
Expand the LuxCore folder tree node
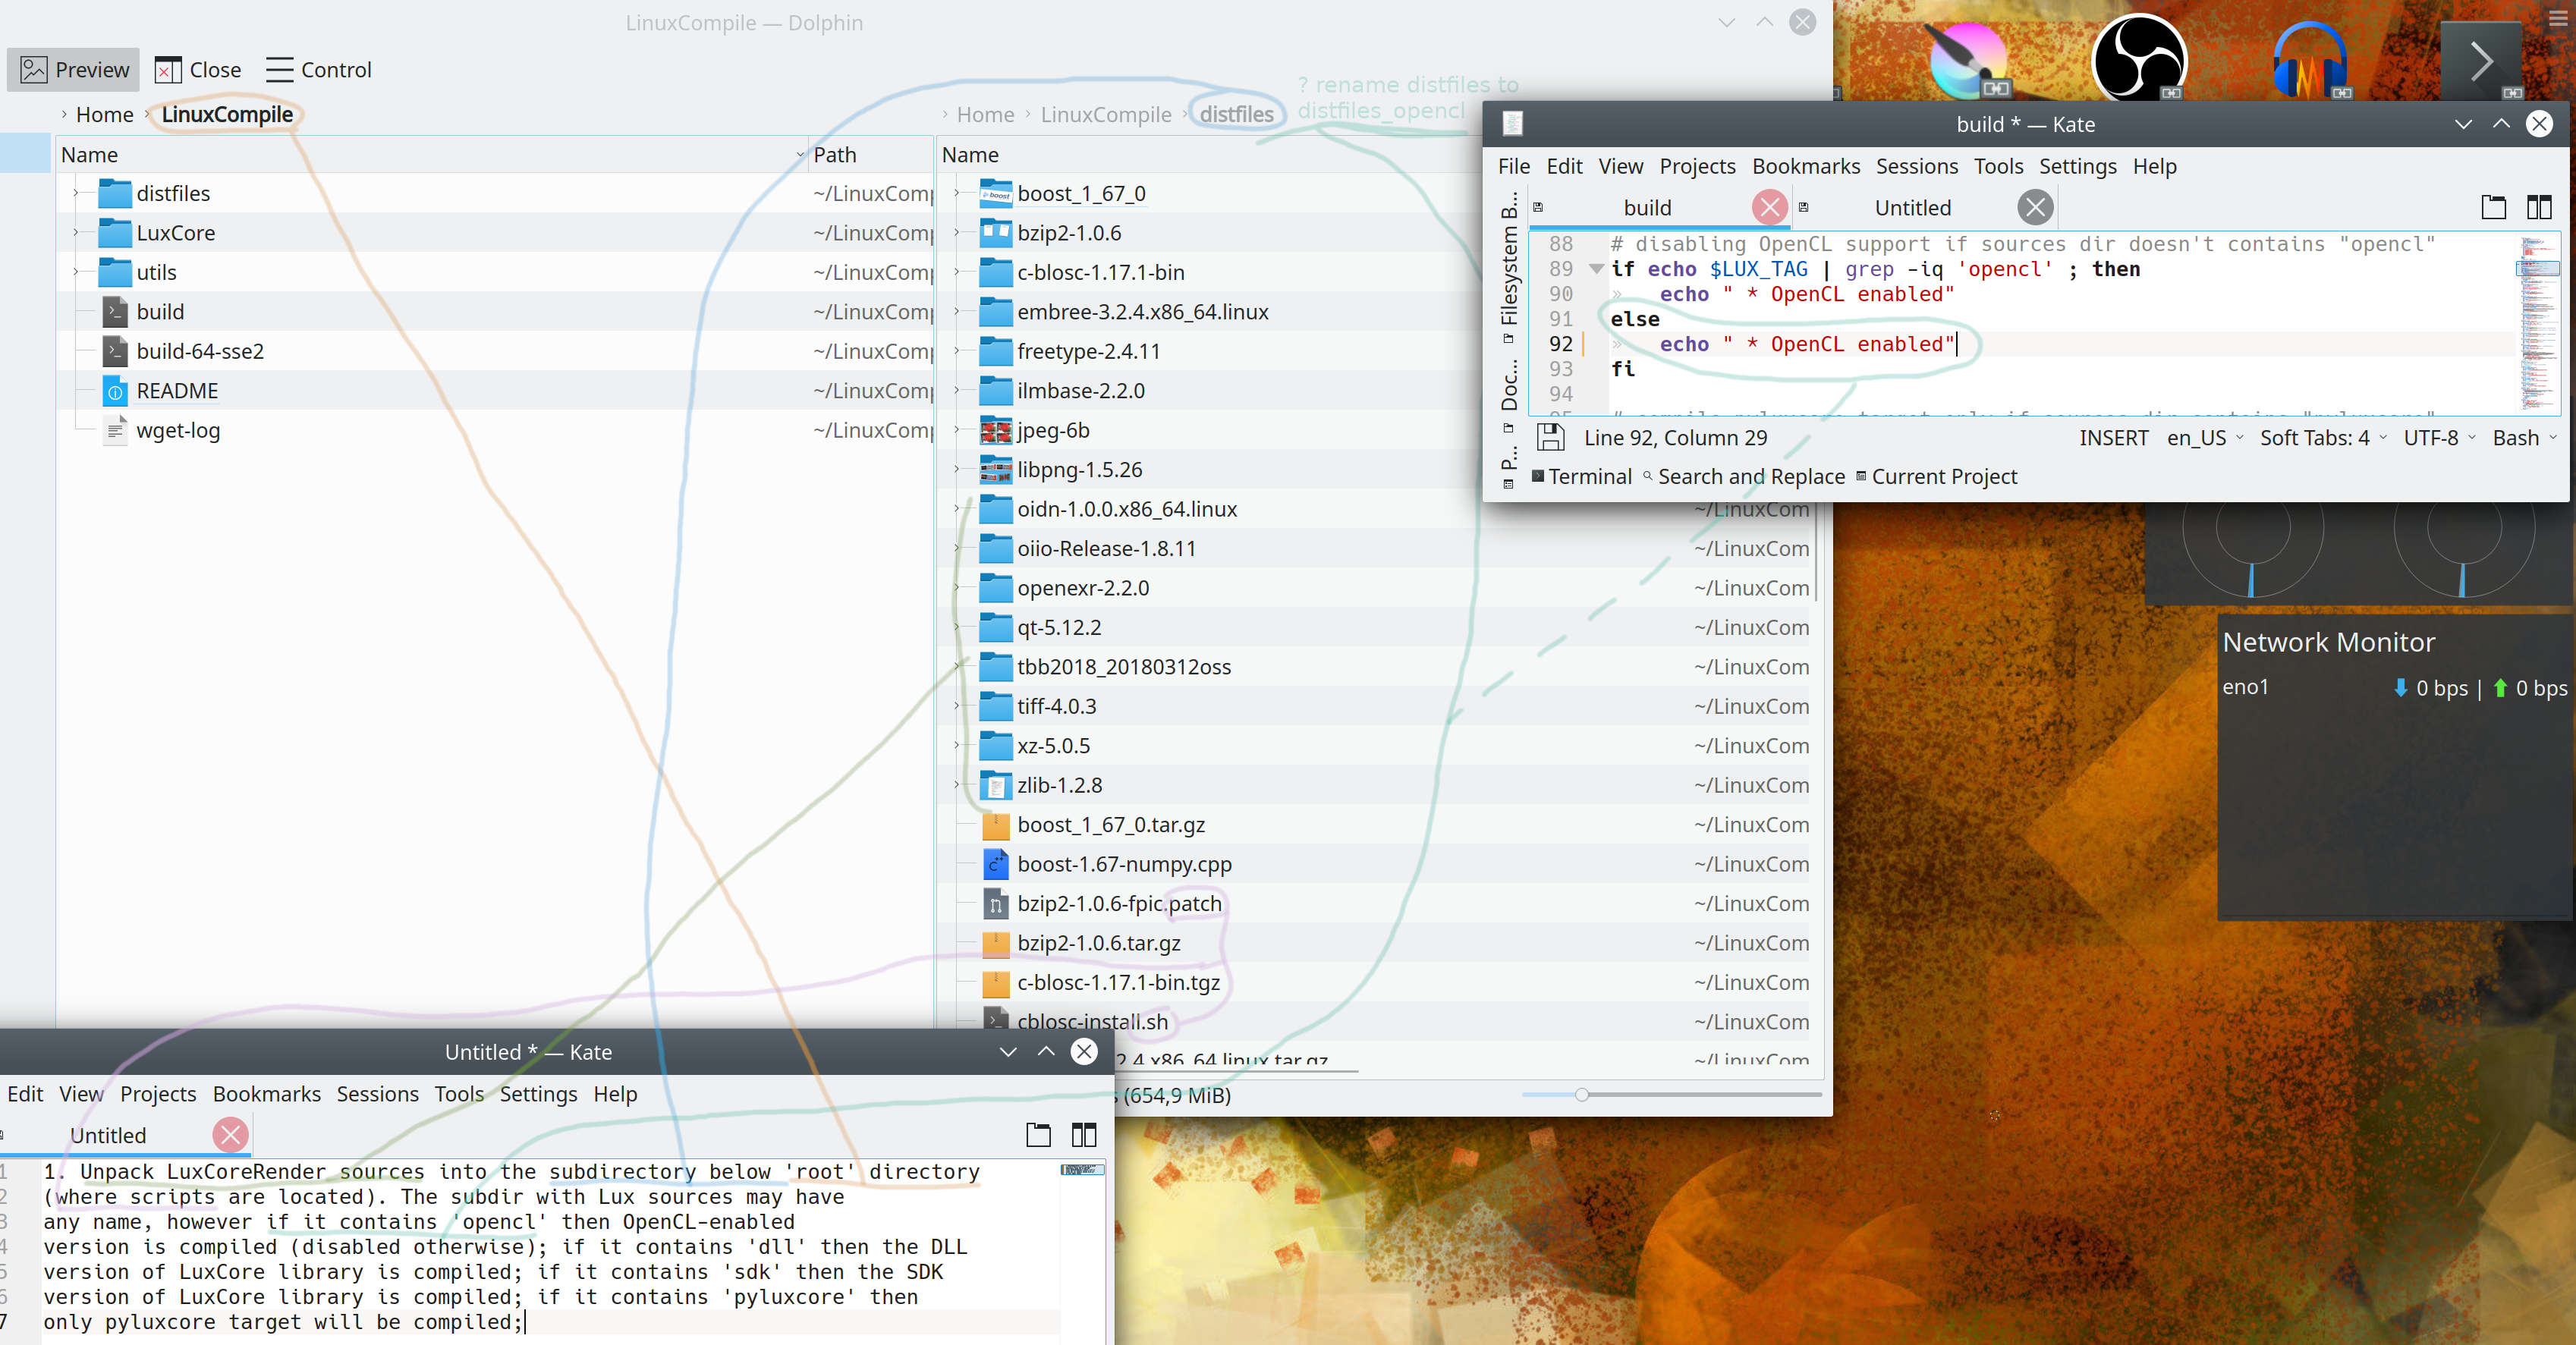point(76,233)
